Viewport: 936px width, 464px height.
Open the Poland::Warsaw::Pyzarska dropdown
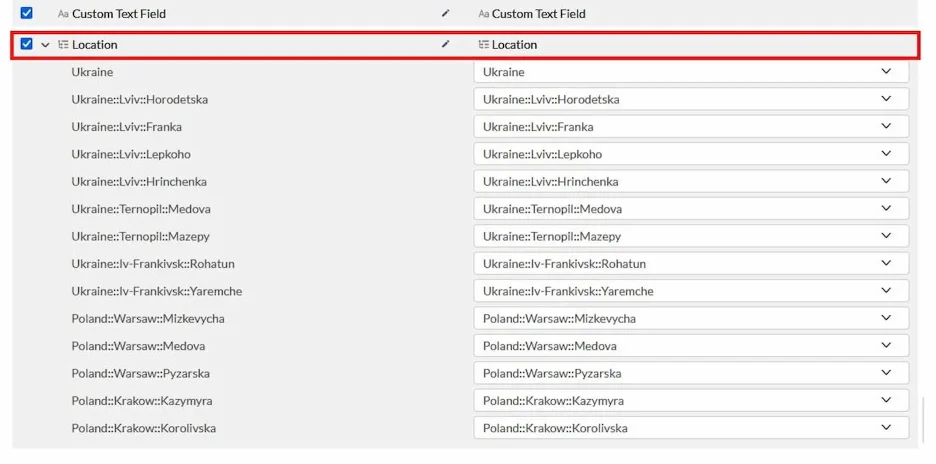(x=691, y=373)
